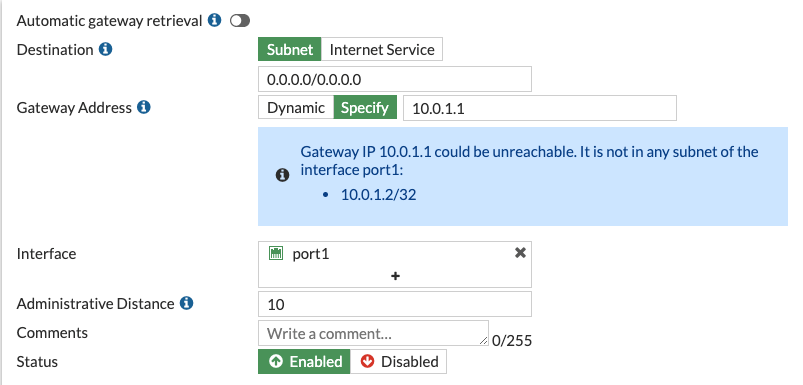The height and width of the screenshot is (385, 803).
Task: Click the Comments field label
Action: click(x=52, y=333)
